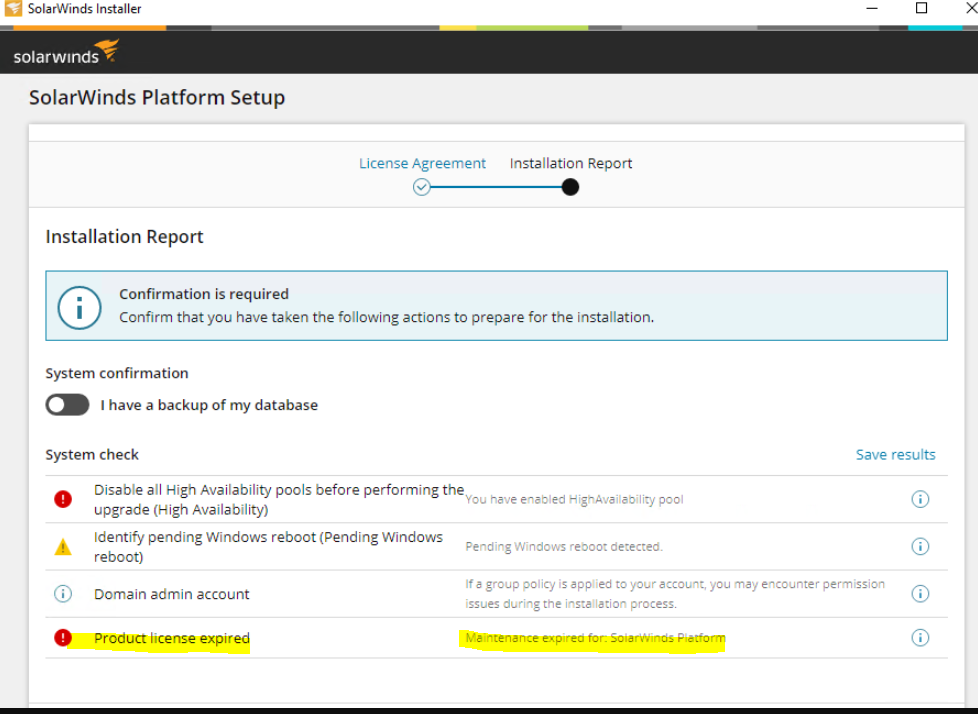Click the 'I have a backup of my database' label
The width and height of the screenshot is (978, 714).
209,405
